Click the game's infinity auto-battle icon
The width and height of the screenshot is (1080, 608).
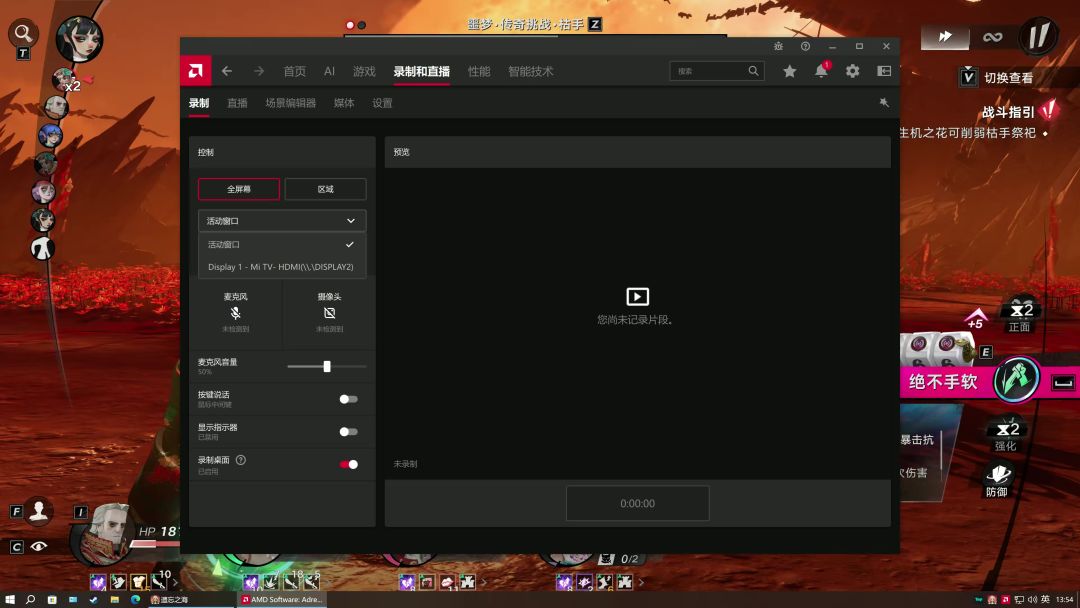pos(993,37)
